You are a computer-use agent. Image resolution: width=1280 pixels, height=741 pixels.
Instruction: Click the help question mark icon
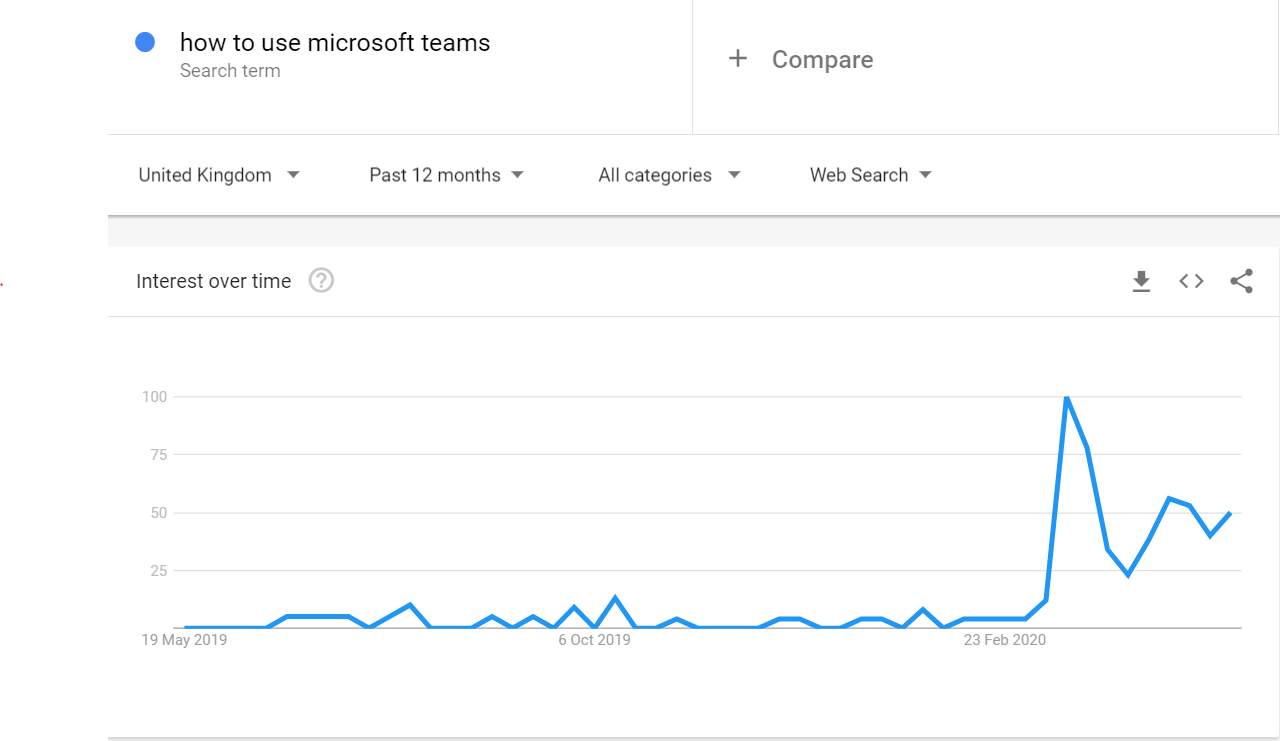[x=321, y=281]
